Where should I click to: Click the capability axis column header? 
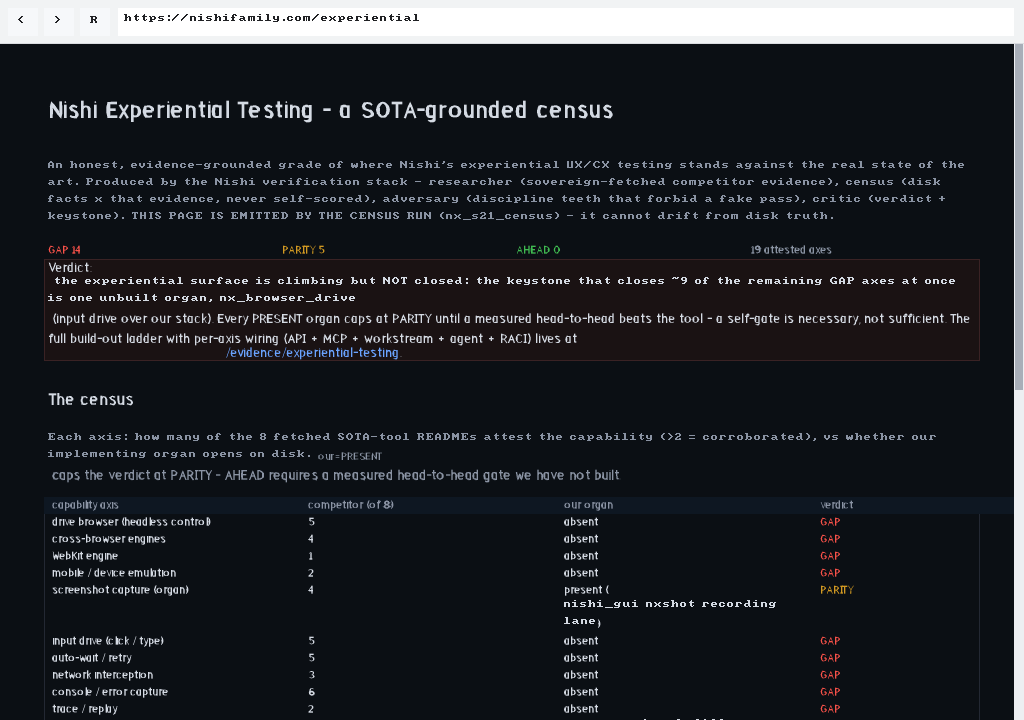pyautogui.click(x=85, y=504)
